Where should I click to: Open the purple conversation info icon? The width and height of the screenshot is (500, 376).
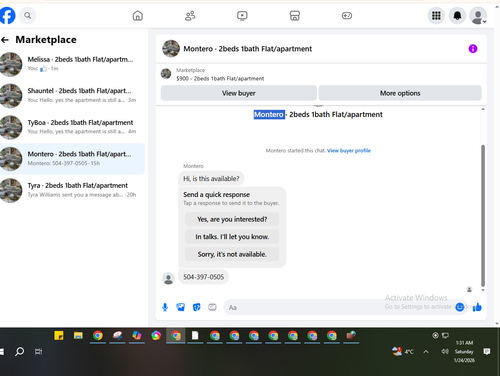(473, 49)
